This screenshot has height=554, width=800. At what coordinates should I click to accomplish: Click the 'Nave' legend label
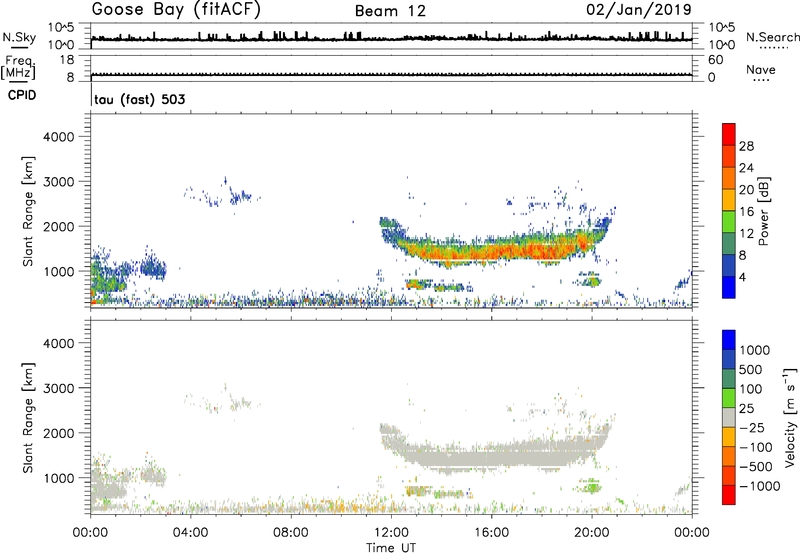[761, 70]
